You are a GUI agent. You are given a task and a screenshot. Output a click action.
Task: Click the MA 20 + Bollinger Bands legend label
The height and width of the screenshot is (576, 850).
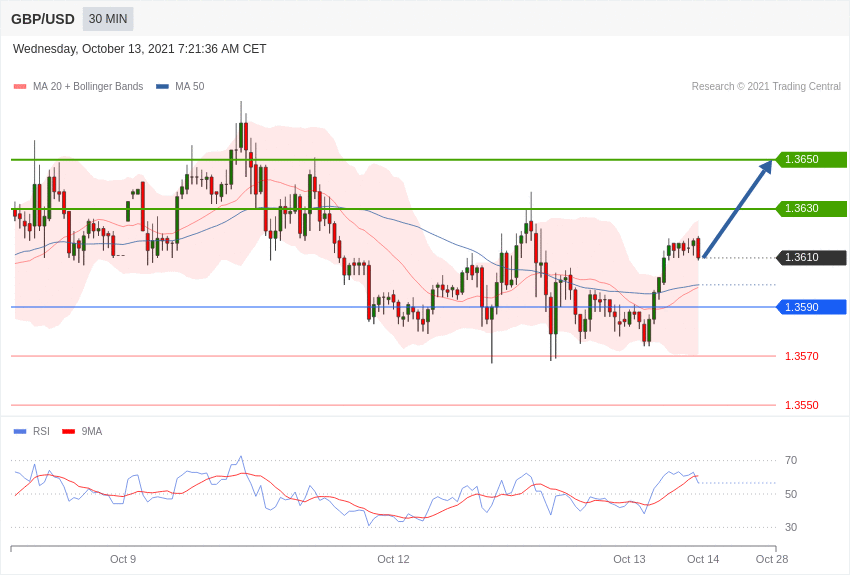click(x=88, y=87)
